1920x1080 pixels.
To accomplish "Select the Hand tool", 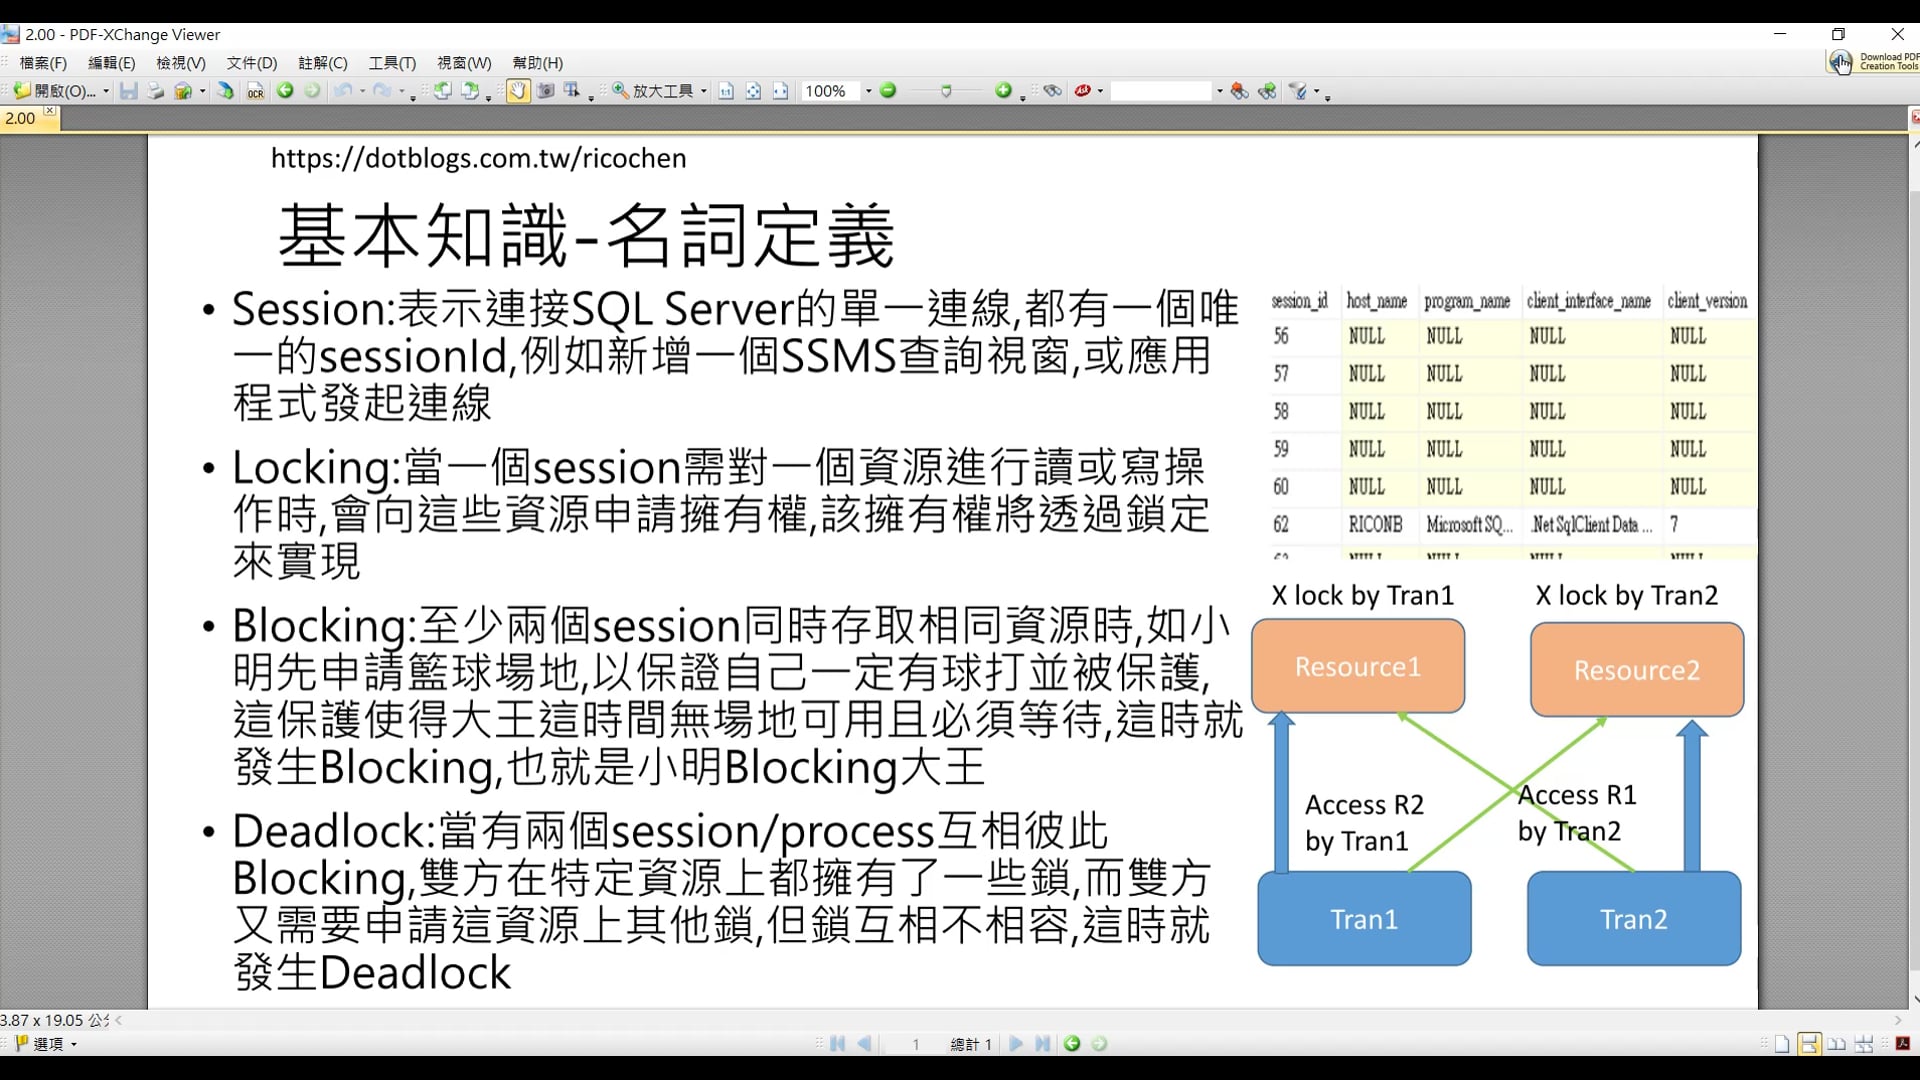I will 517,91.
